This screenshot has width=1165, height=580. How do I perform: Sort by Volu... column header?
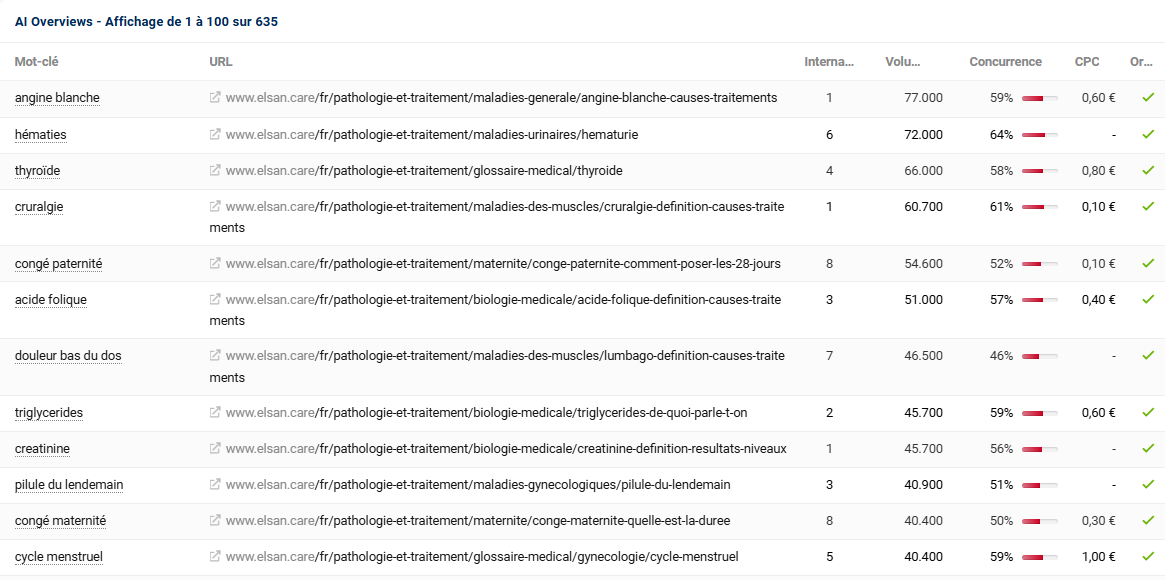(903, 62)
